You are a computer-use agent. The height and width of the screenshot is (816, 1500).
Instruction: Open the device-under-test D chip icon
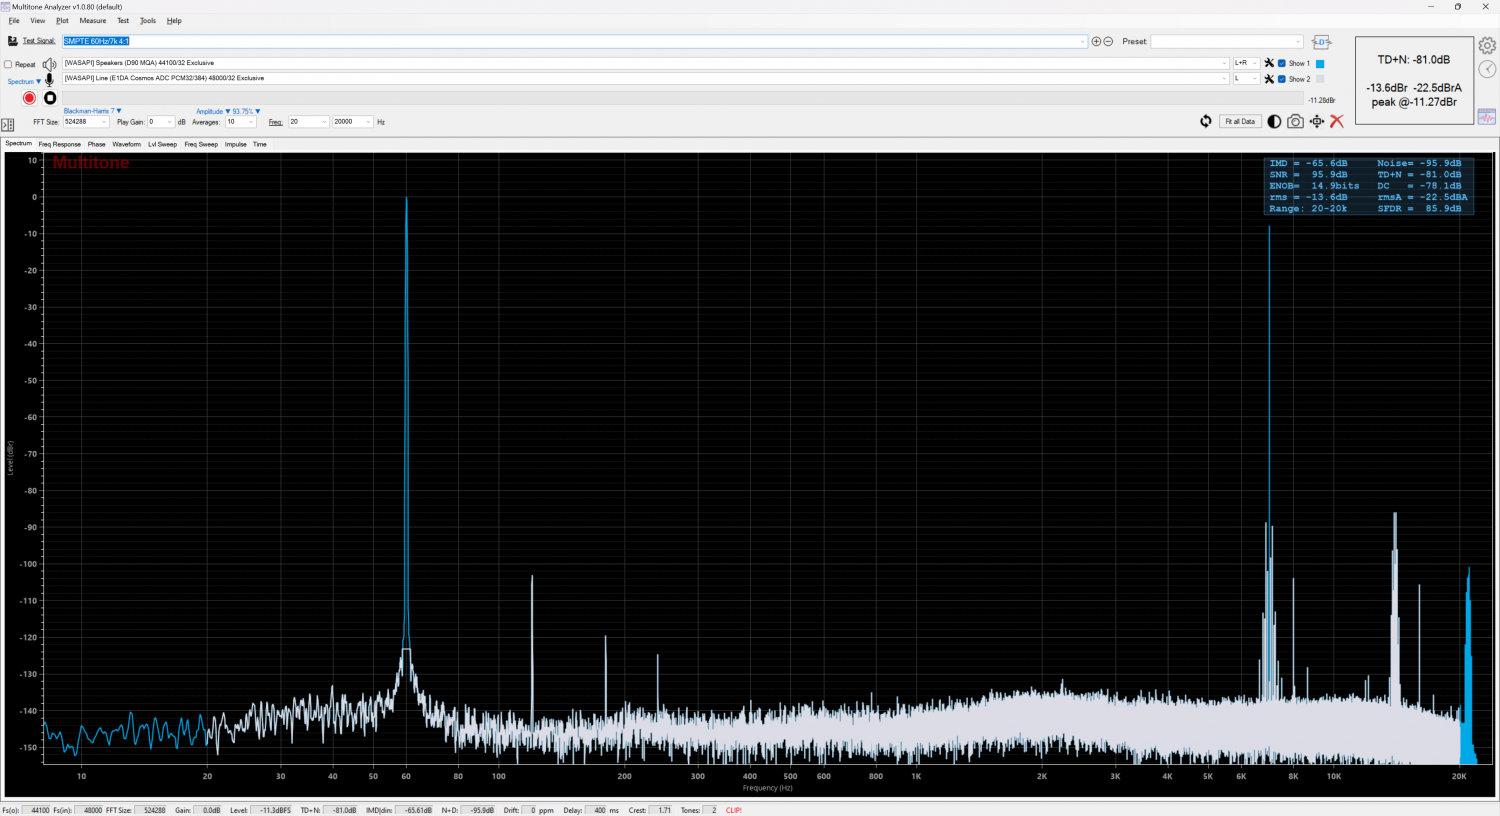tap(1321, 42)
